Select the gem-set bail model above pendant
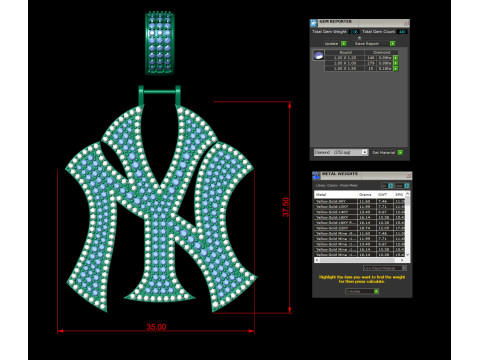 [160, 43]
